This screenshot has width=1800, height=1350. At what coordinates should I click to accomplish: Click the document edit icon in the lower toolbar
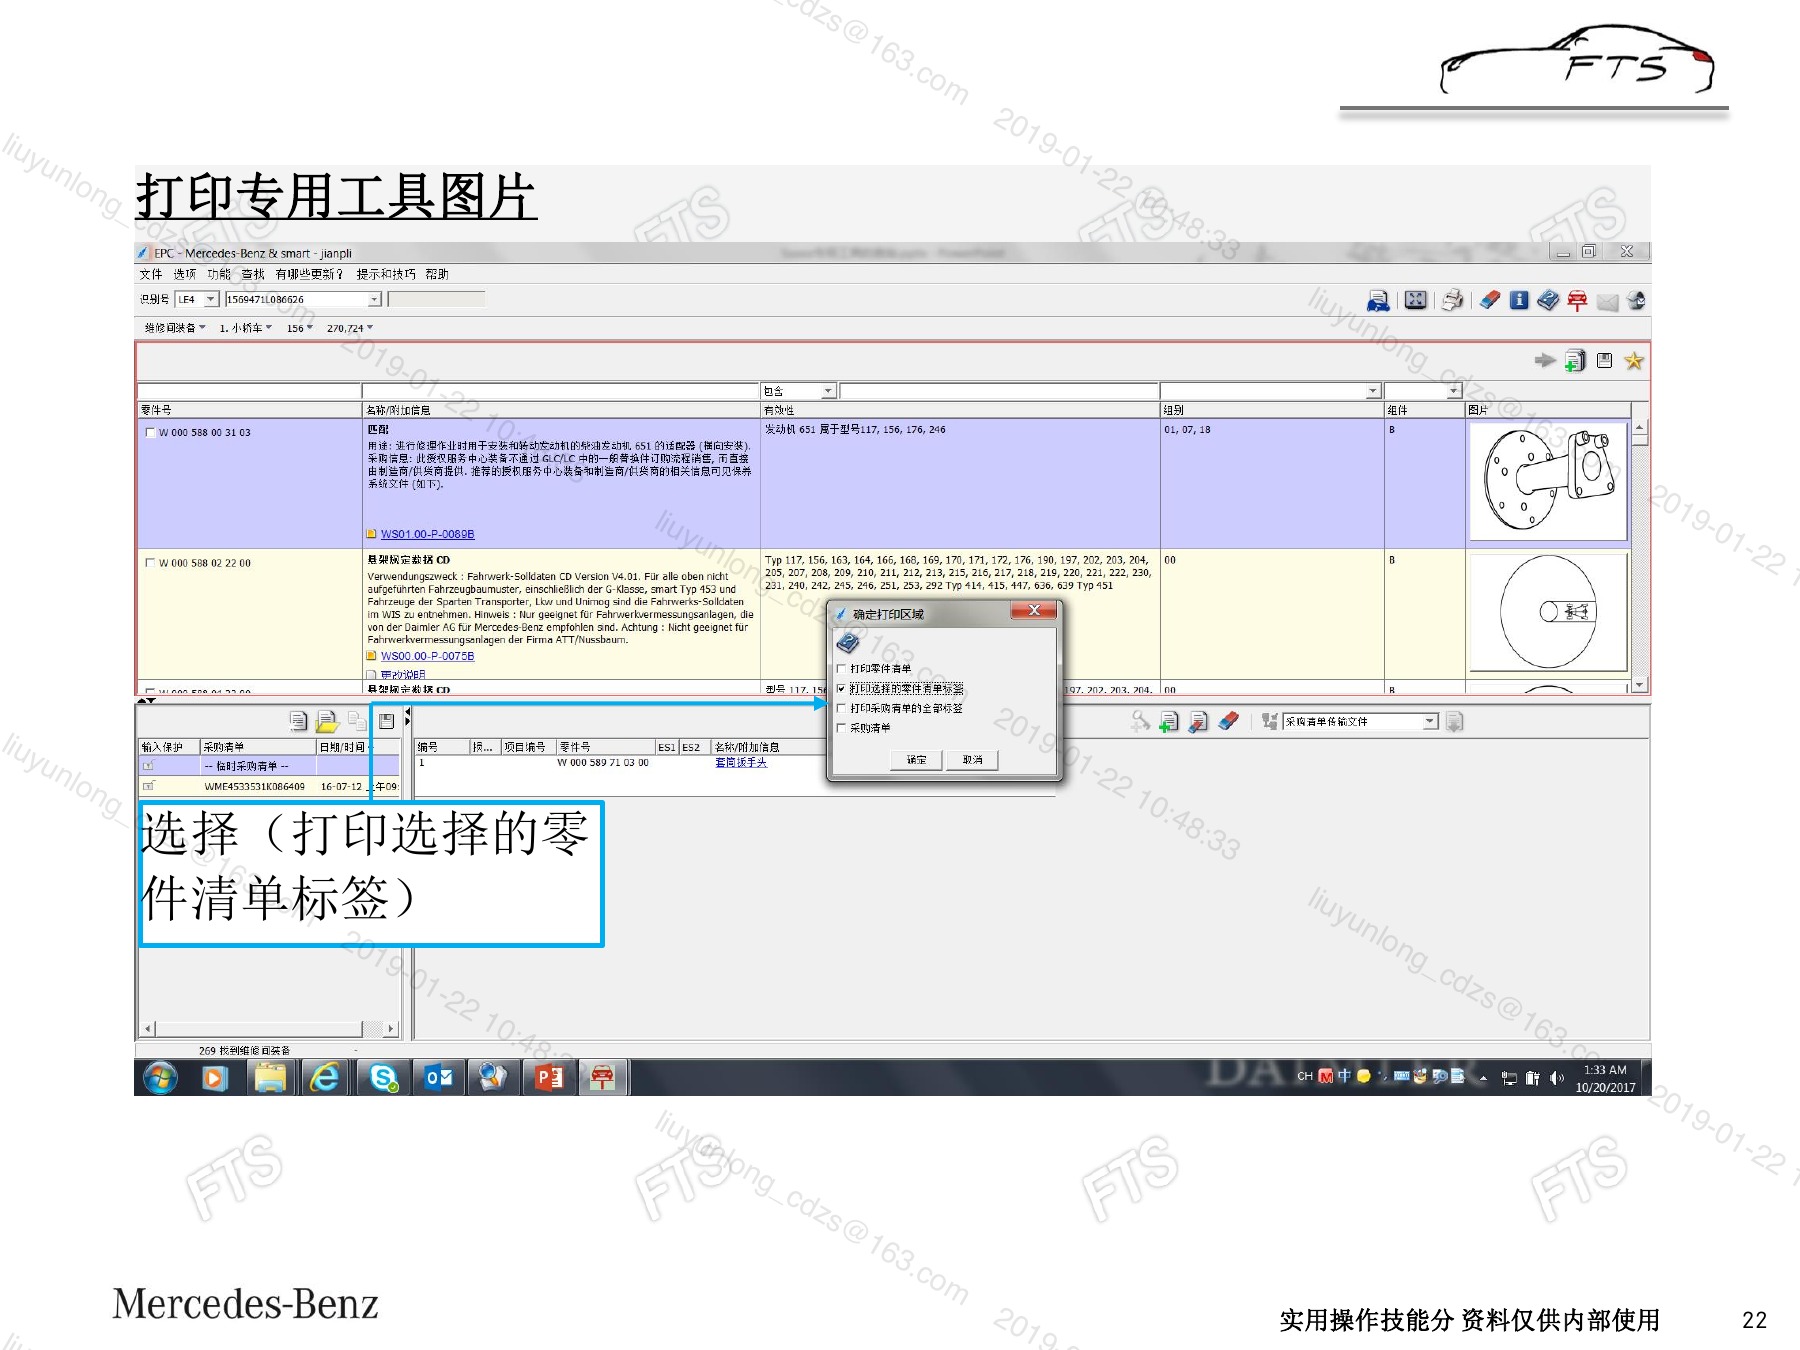[x=1198, y=721]
